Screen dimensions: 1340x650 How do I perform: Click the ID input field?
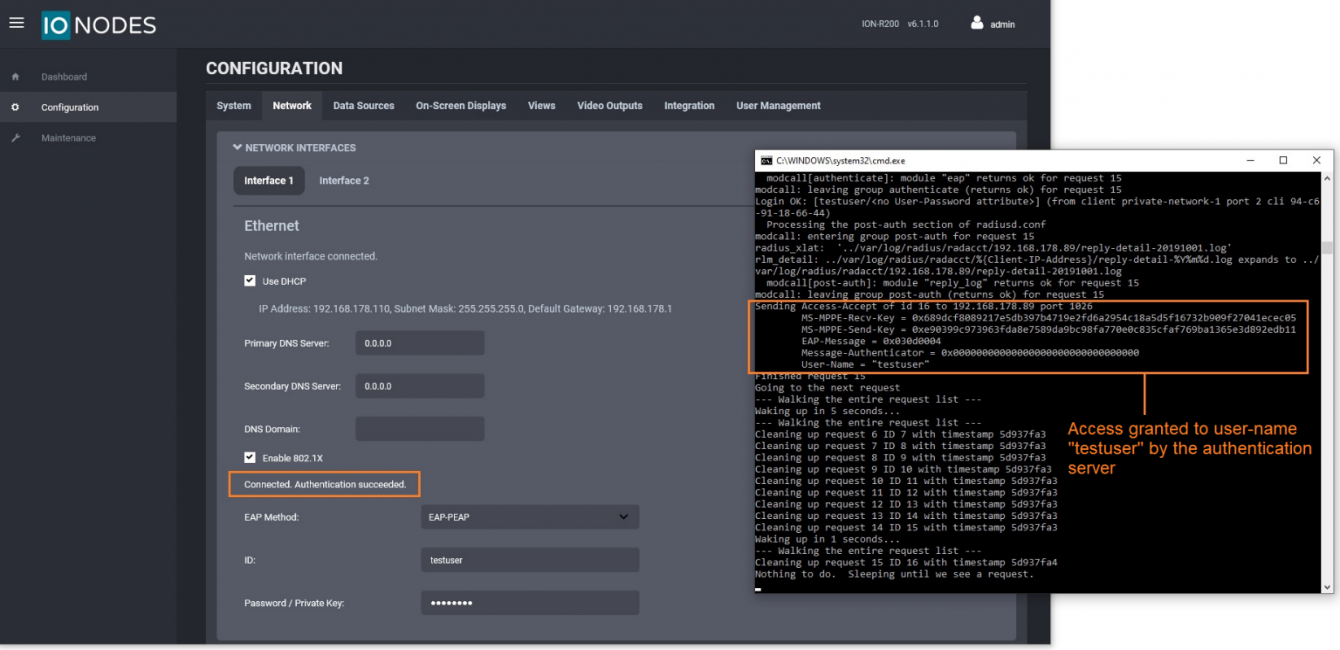click(x=529, y=560)
